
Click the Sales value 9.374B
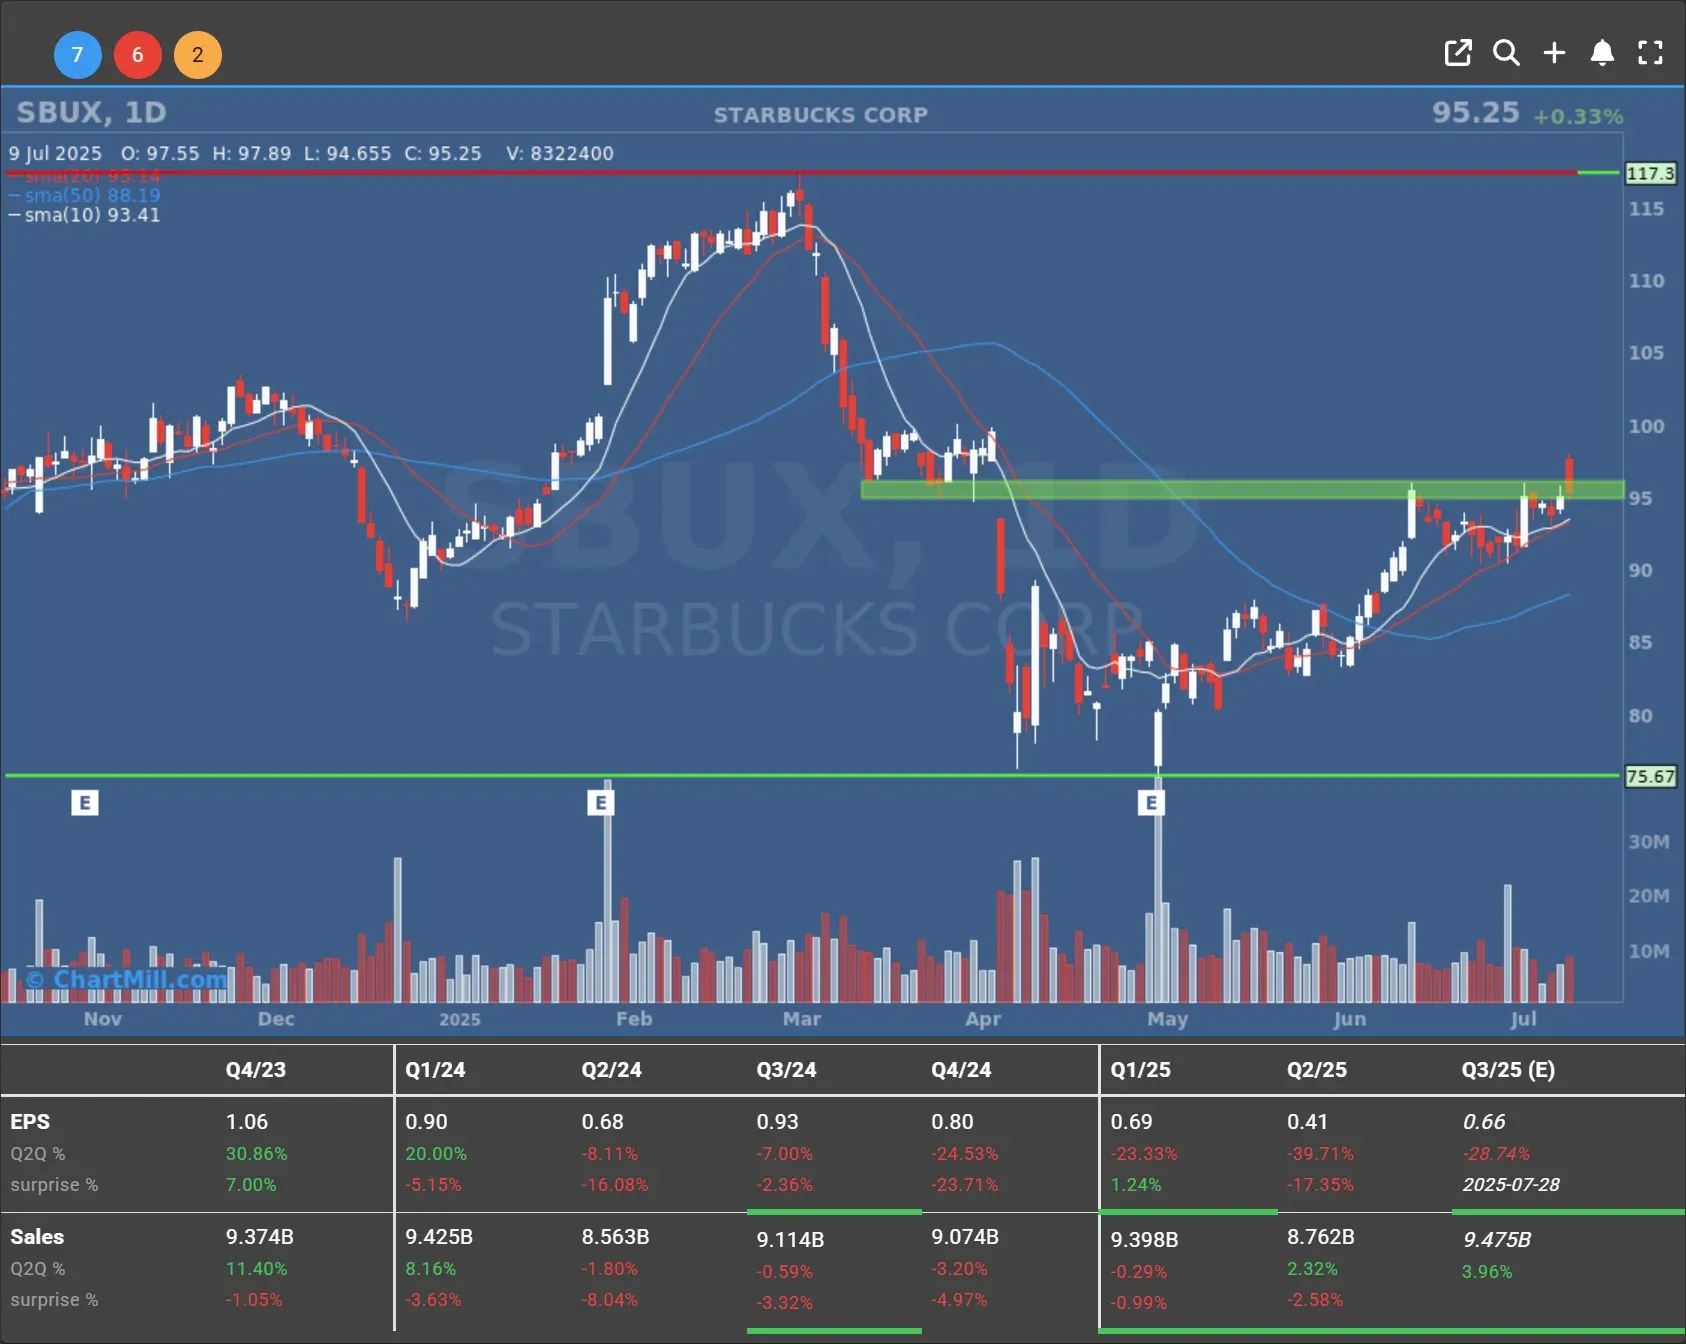coord(260,1237)
